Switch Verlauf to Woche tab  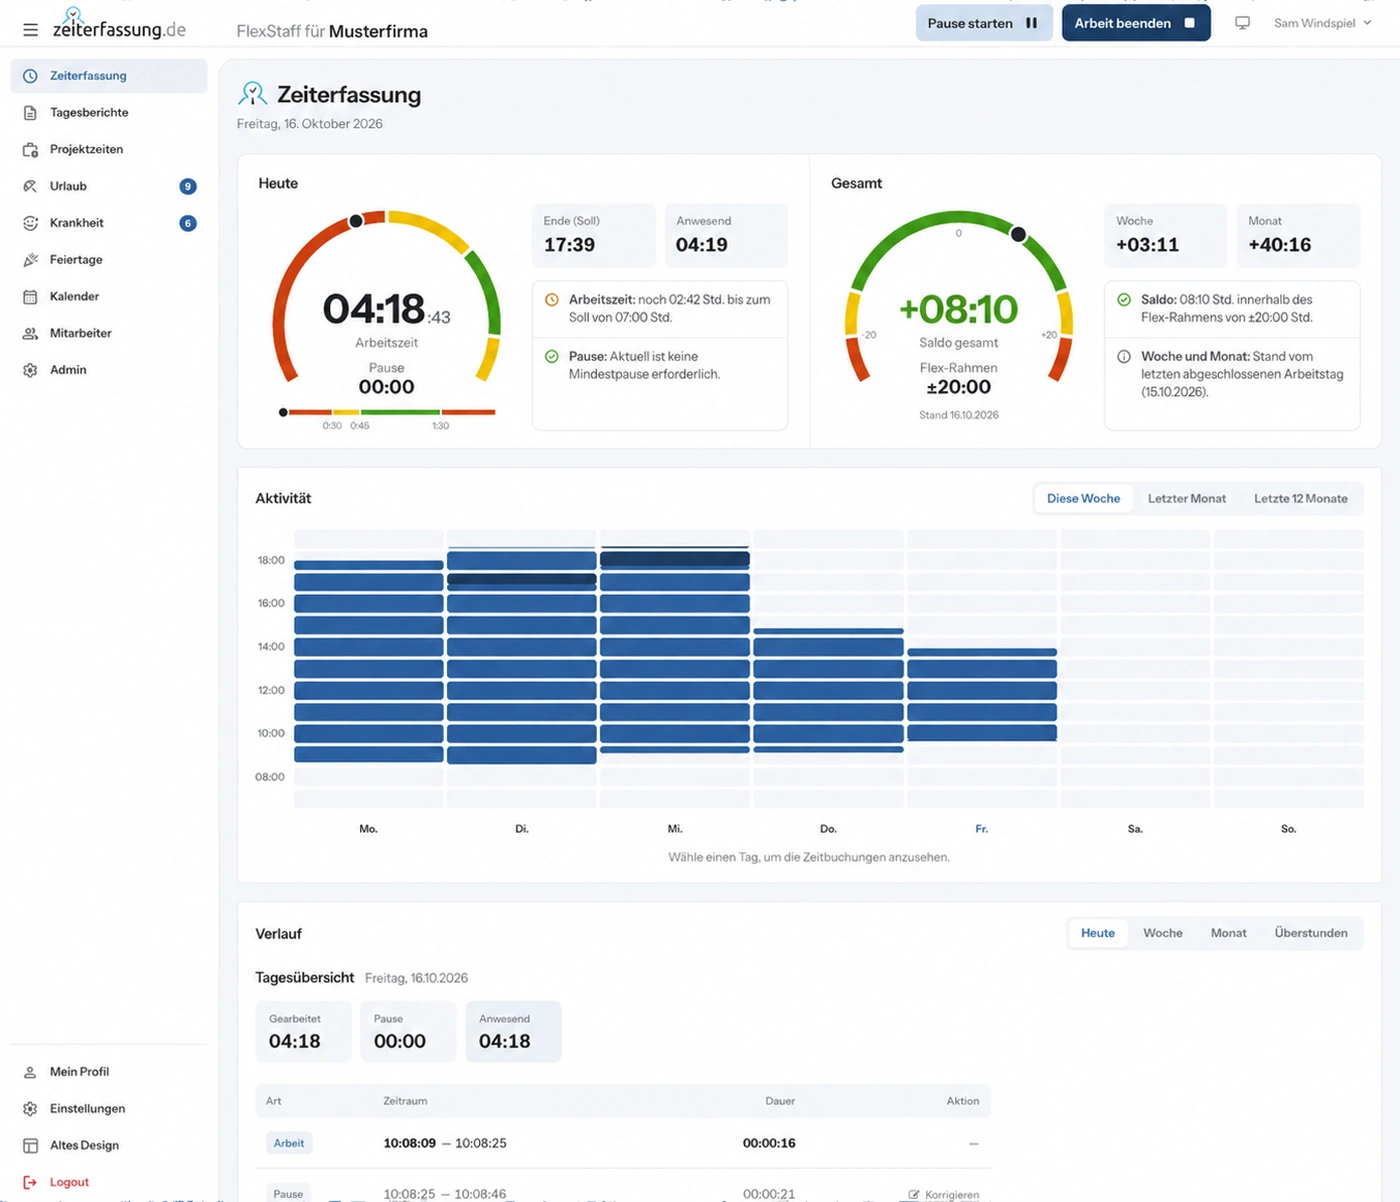1162,933
